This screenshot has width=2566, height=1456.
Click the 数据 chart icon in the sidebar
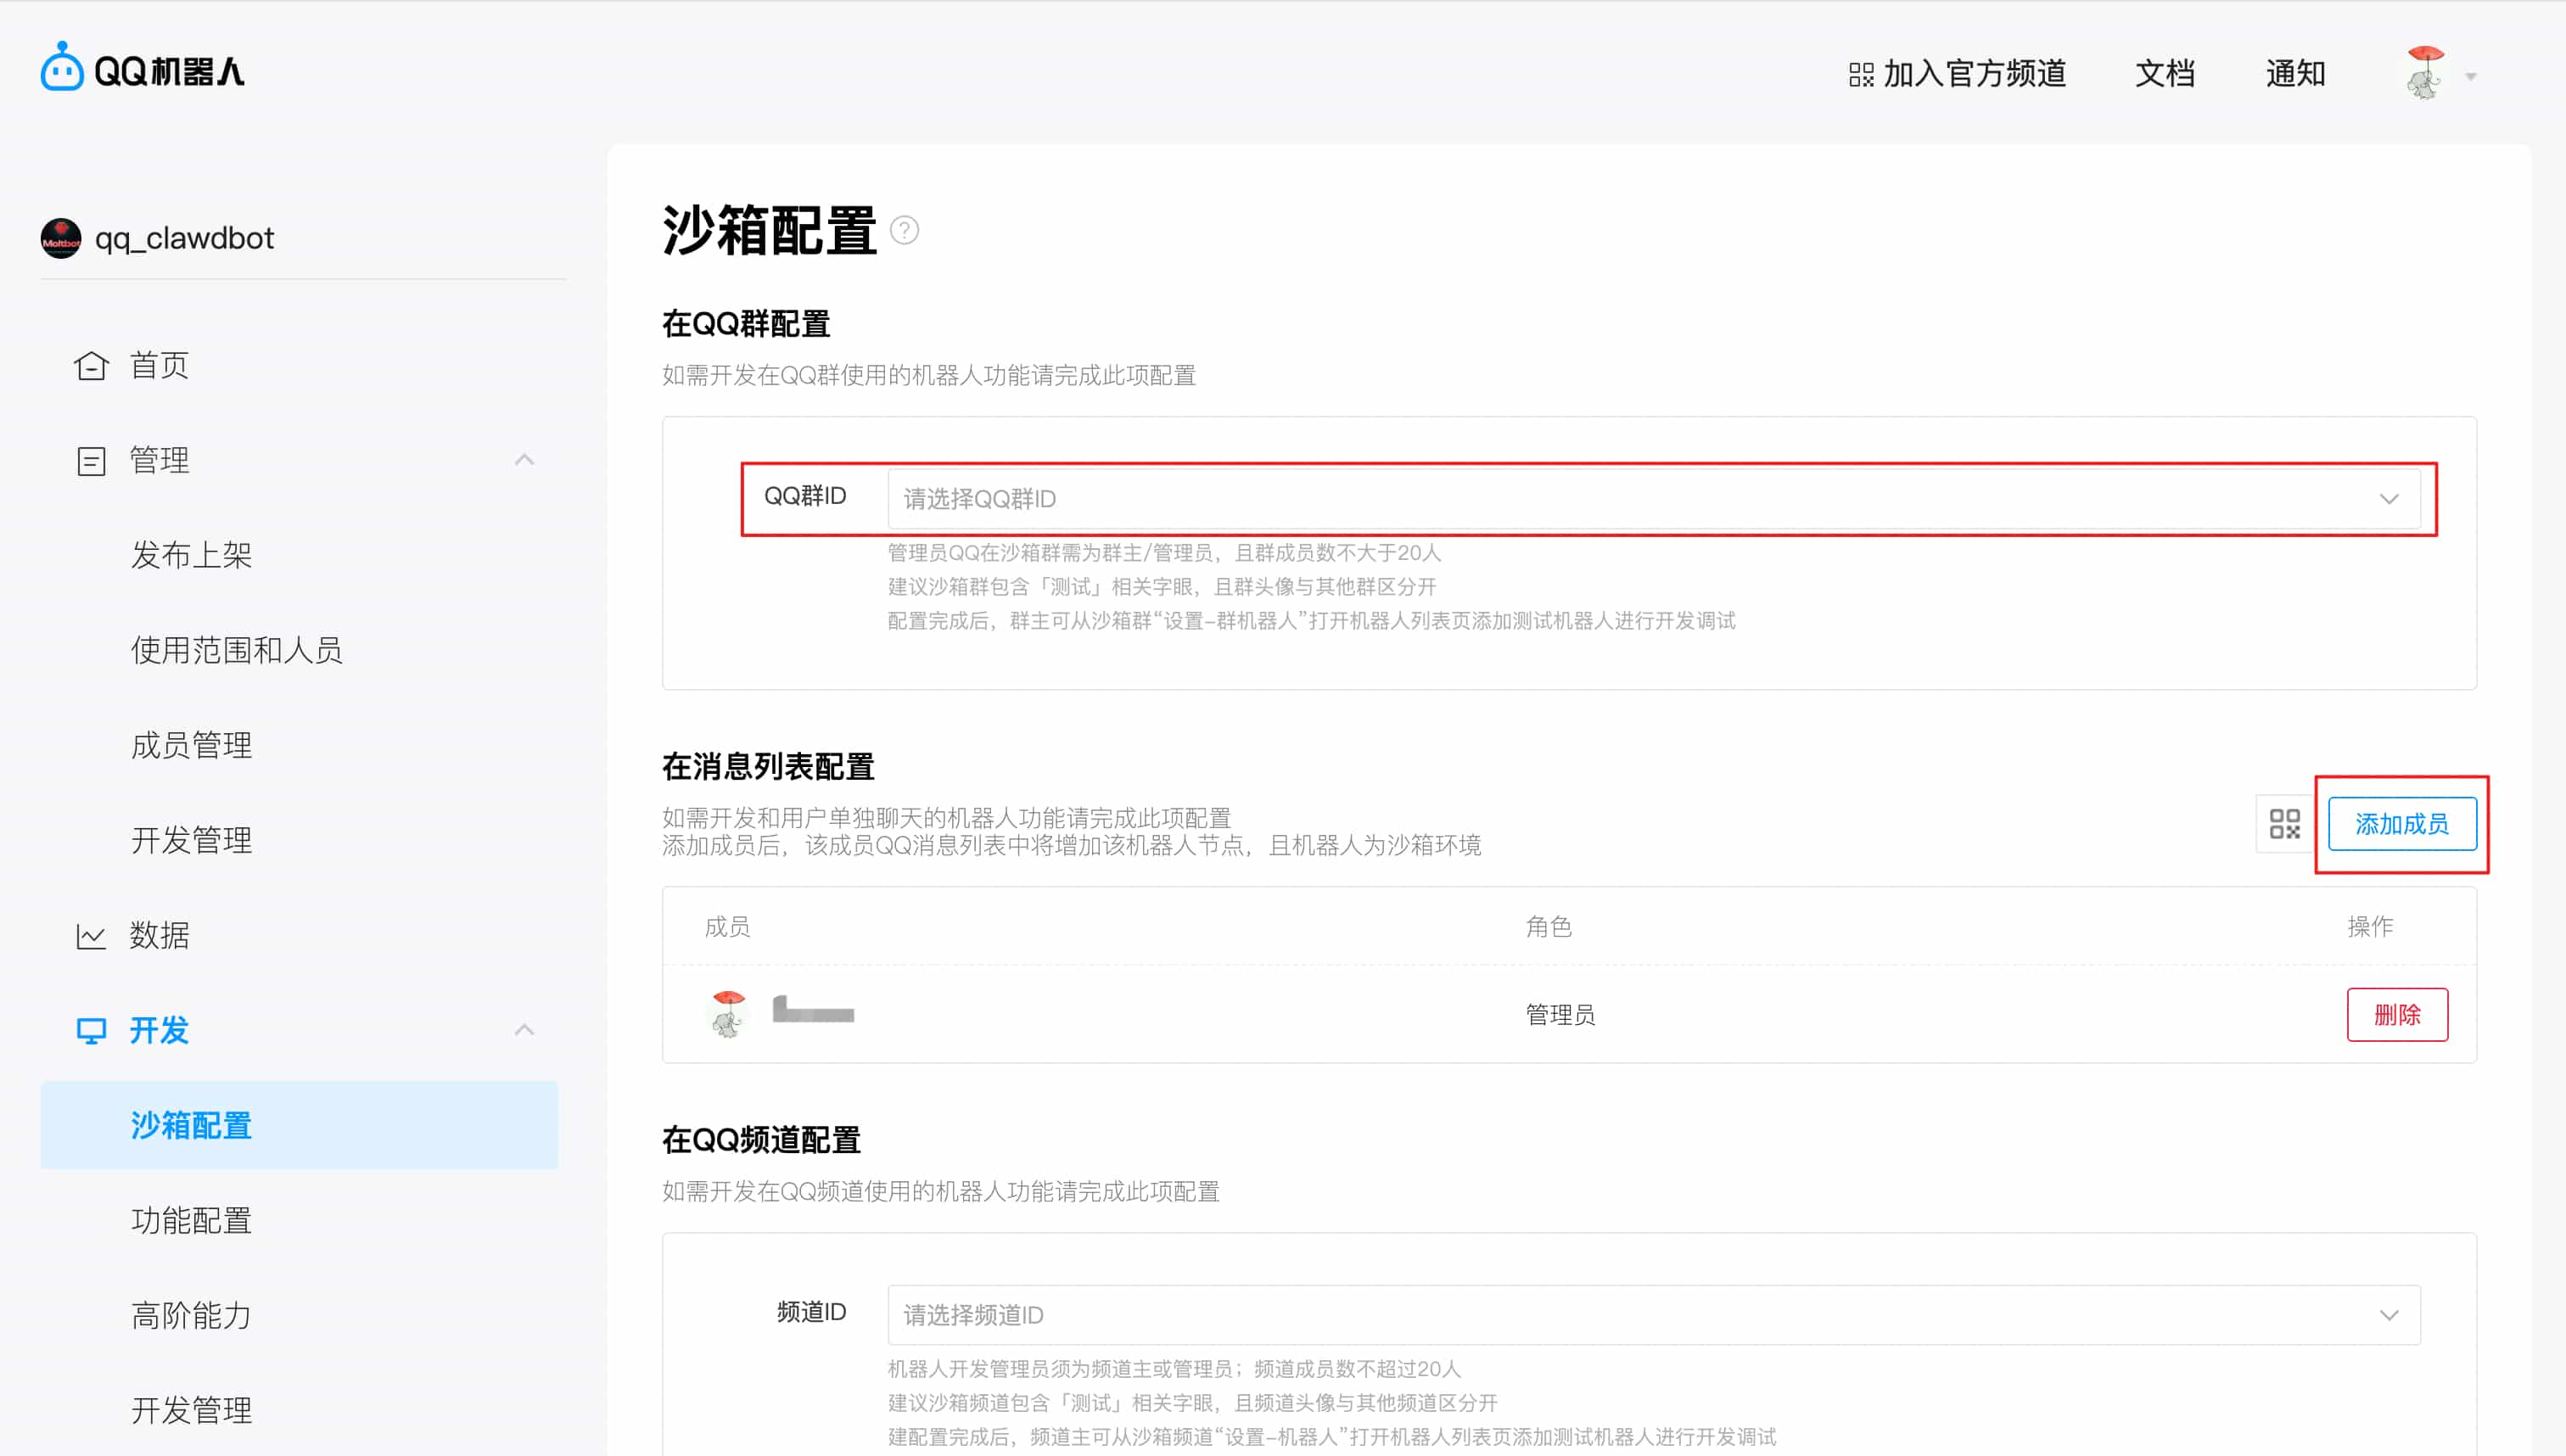point(91,936)
